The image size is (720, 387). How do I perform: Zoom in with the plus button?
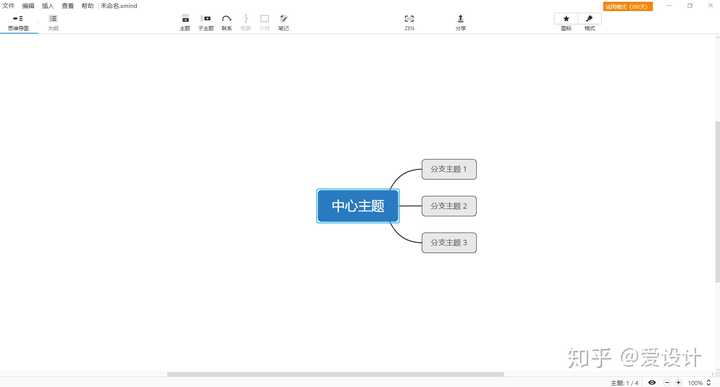pos(678,382)
